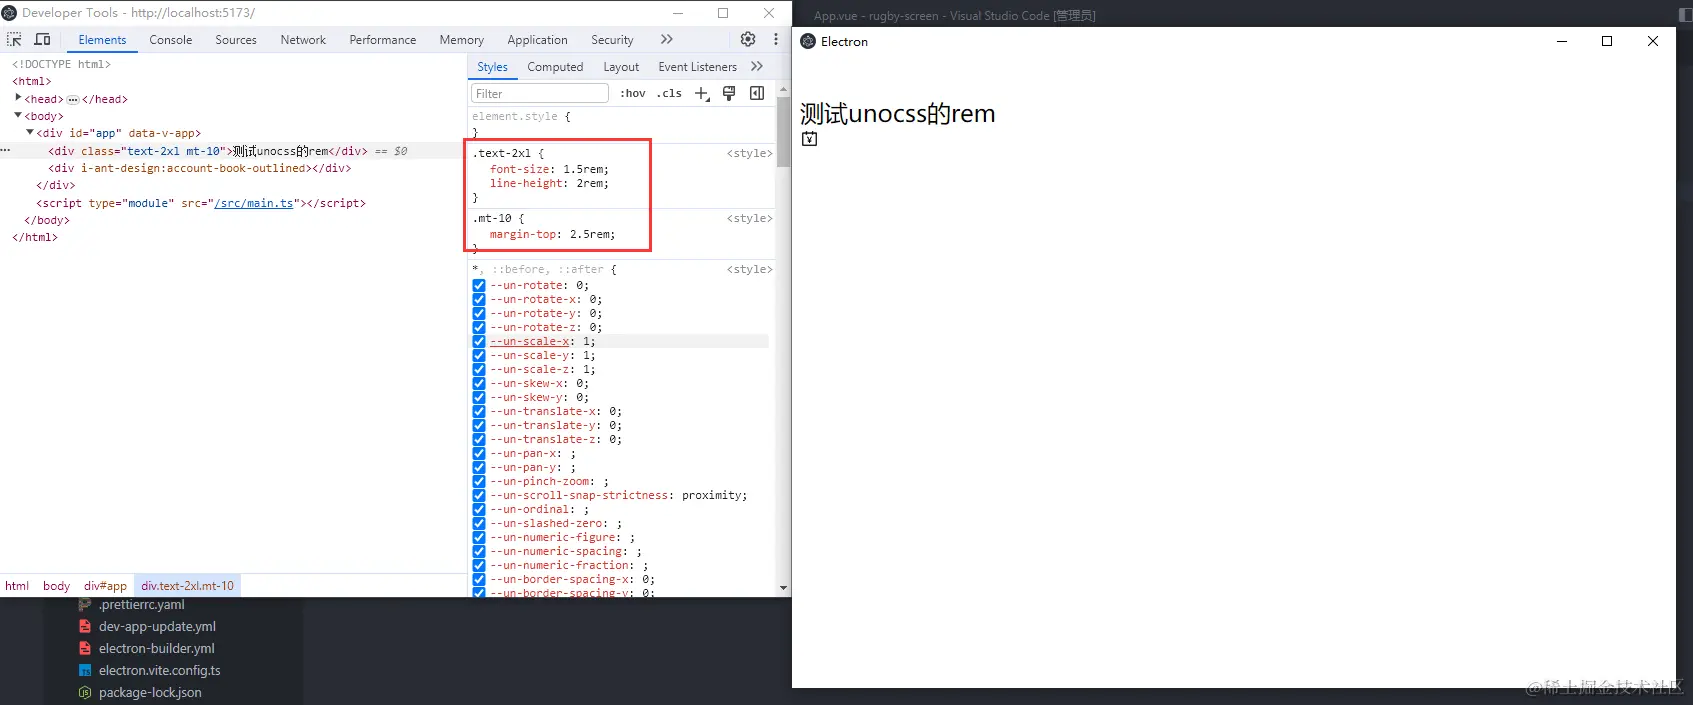The image size is (1693, 705).
Task: Uncheck the --un-translate-x property
Action: pyautogui.click(x=479, y=411)
